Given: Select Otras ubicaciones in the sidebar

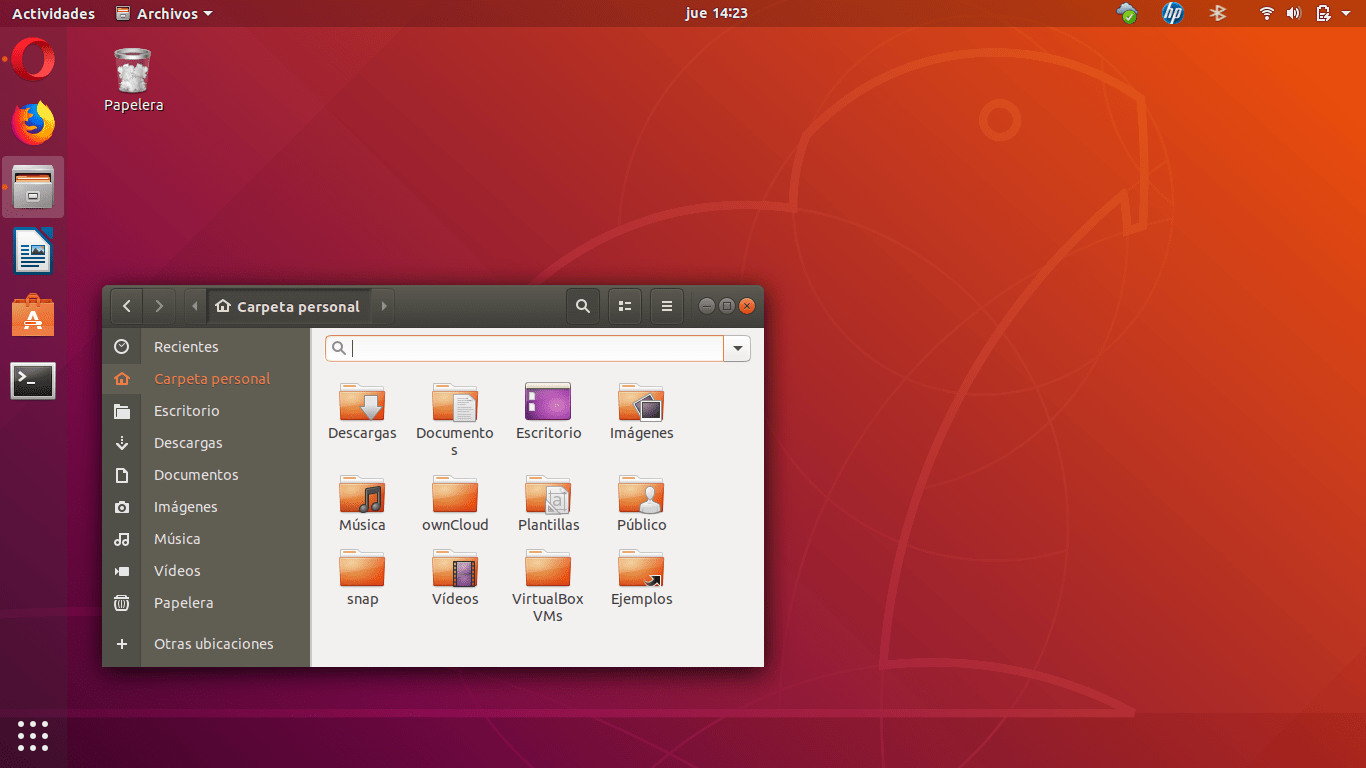Looking at the screenshot, I should click(213, 644).
